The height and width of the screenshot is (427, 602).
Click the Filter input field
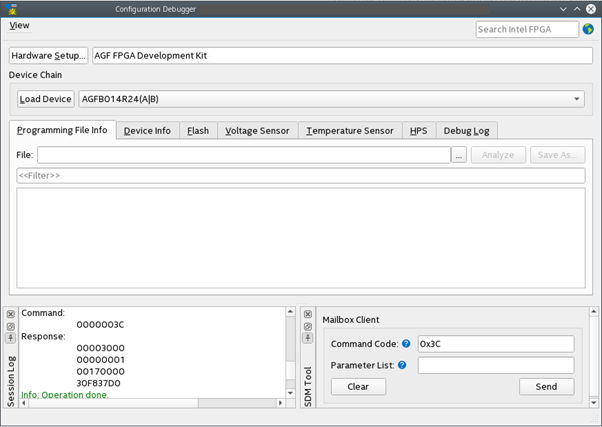tap(301, 175)
